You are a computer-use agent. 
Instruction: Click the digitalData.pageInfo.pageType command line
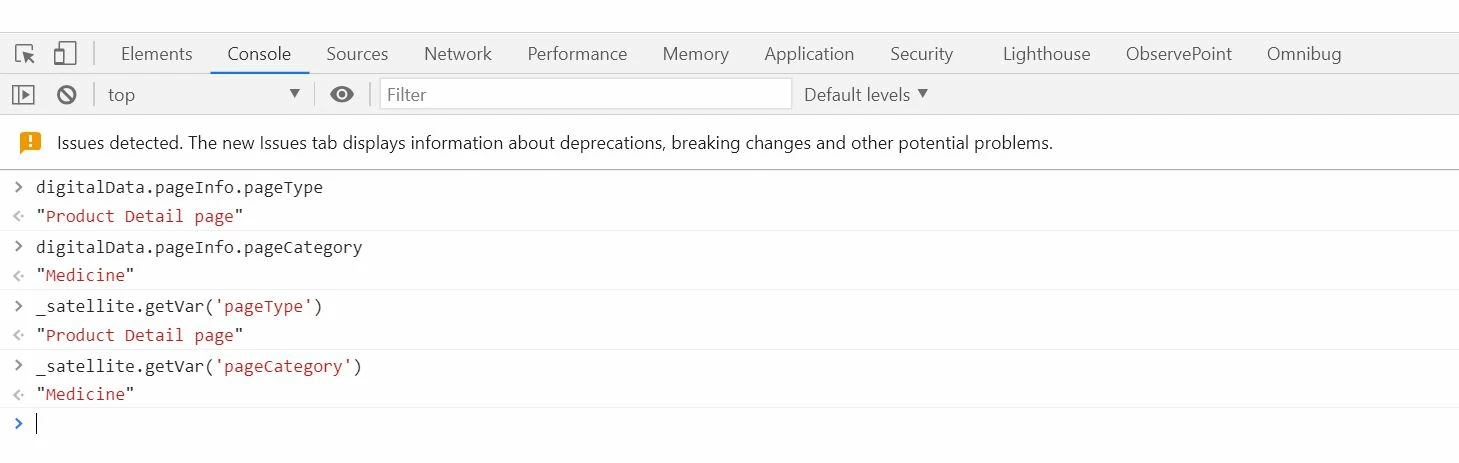[179, 187]
